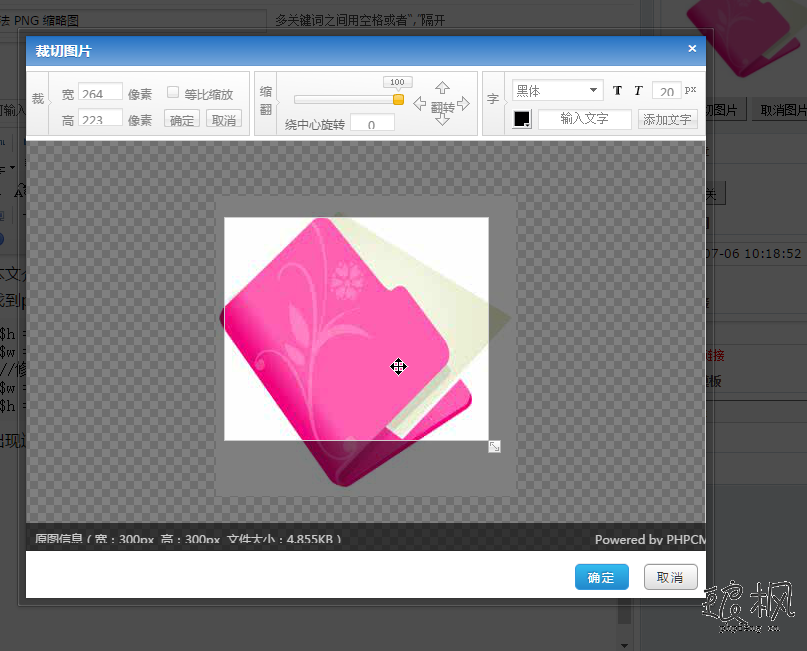This screenshot has height=651, width=807.
Task: Click the flip up arrow icon
Action: coord(442,88)
